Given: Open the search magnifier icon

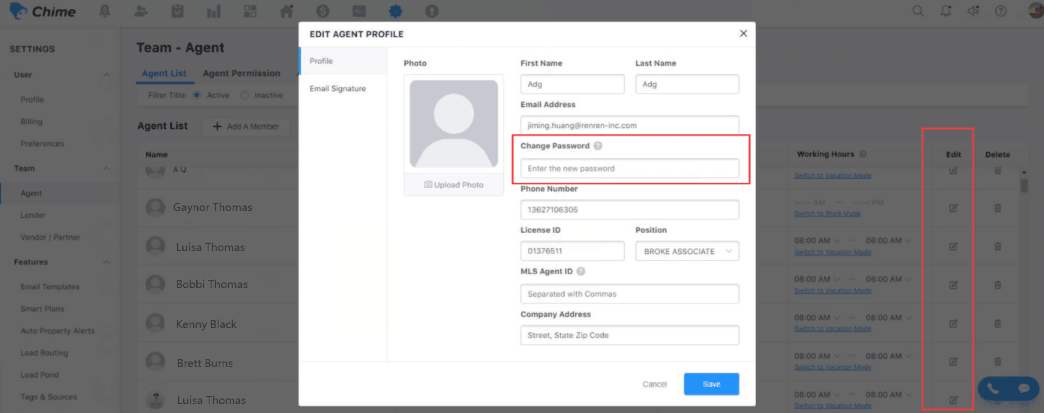Looking at the screenshot, I should click(x=918, y=11).
